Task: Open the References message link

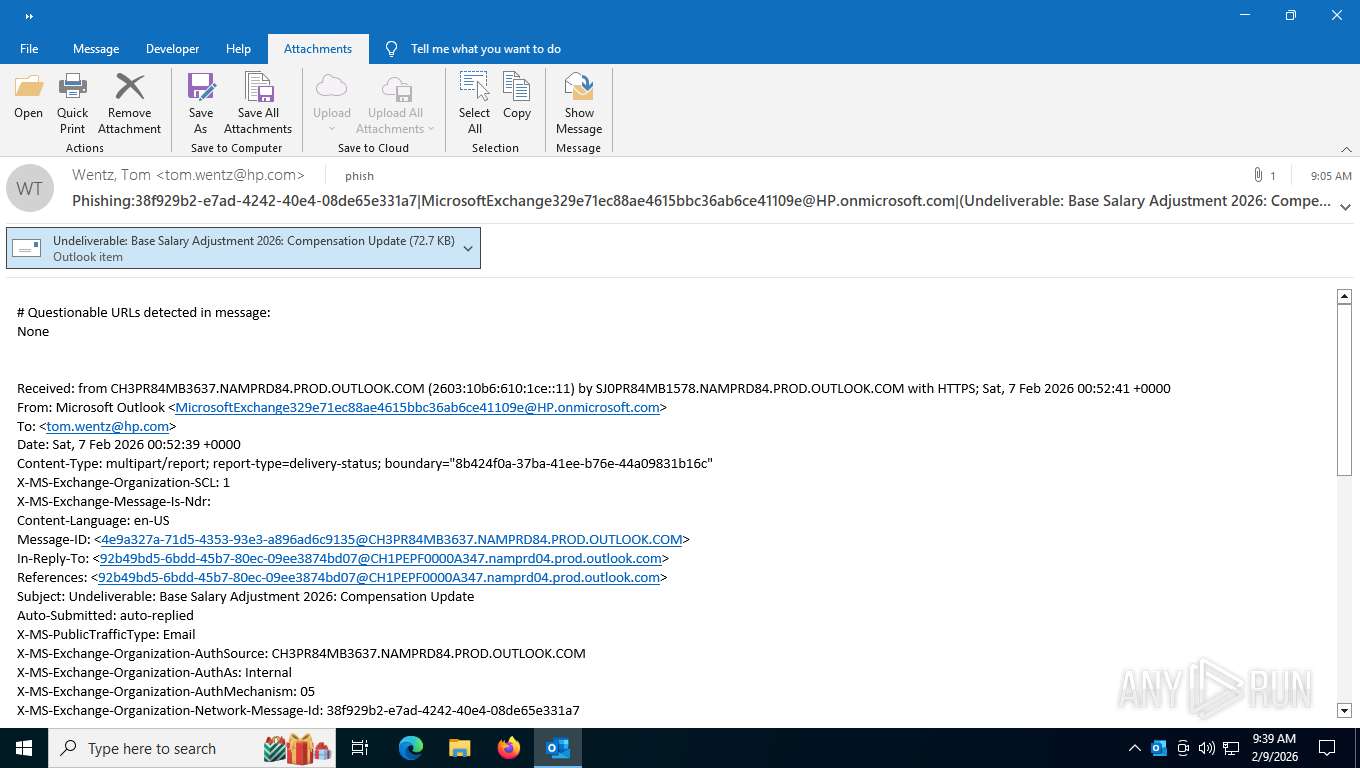Action: coord(379,577)
